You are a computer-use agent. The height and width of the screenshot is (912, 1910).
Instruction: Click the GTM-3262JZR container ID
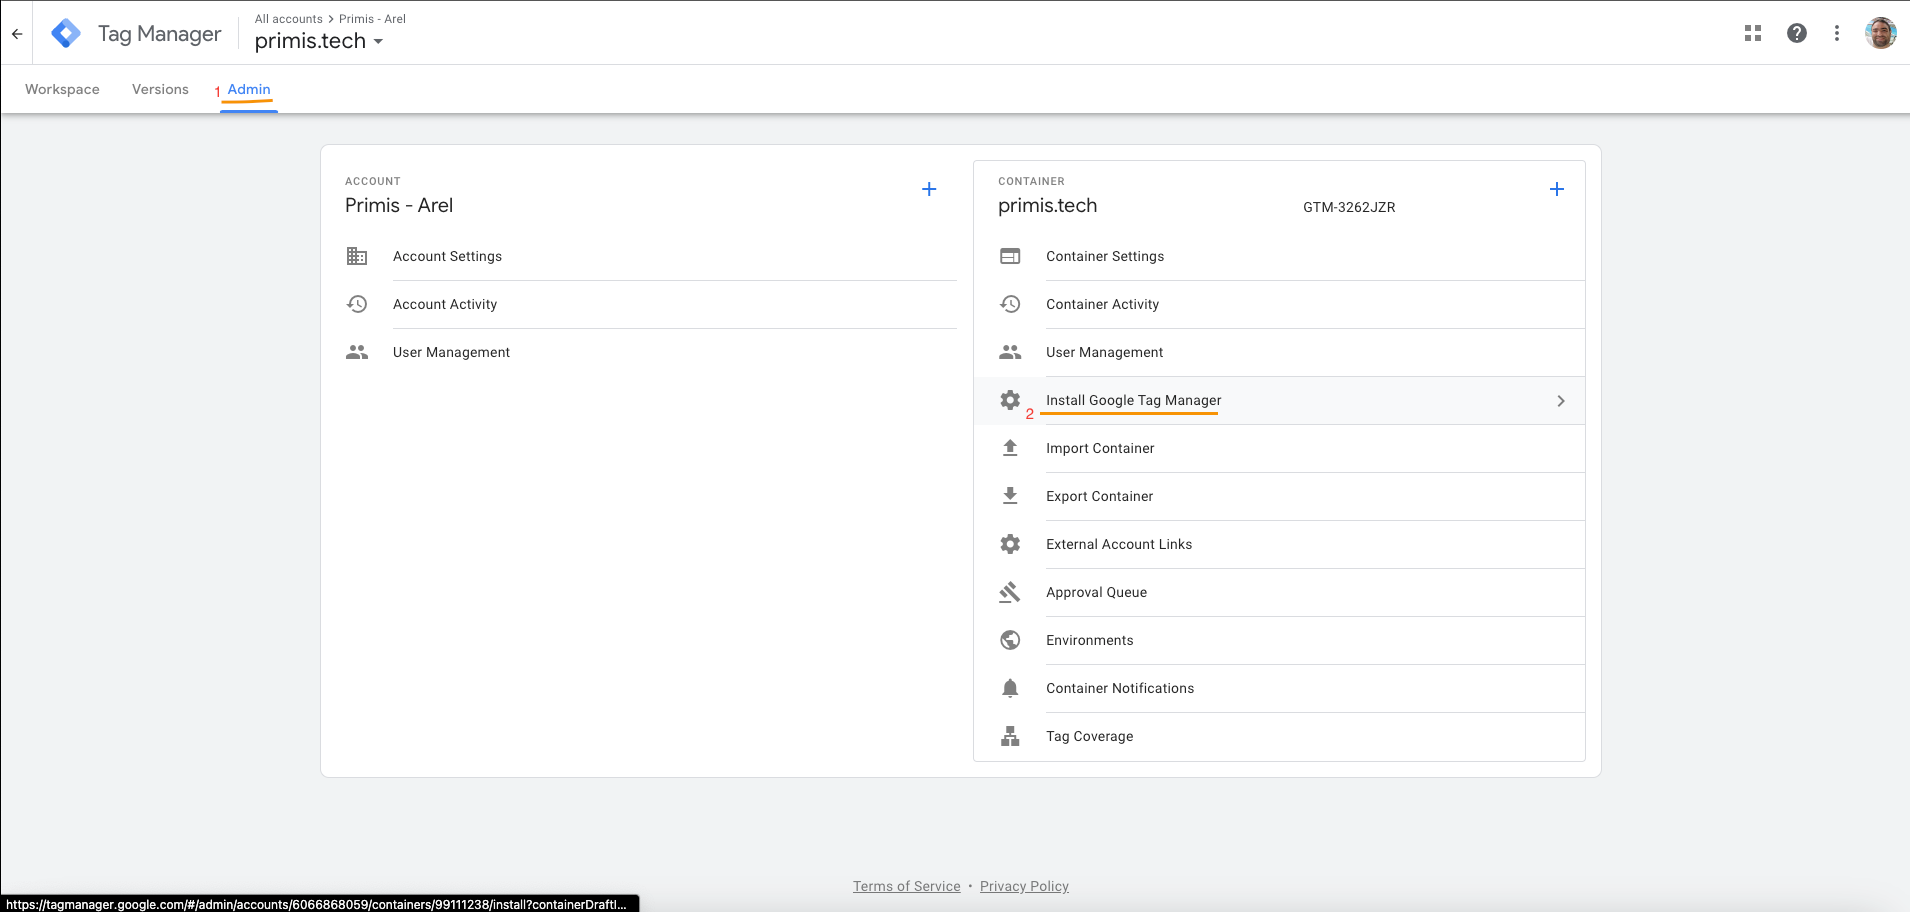[1349, 207]
